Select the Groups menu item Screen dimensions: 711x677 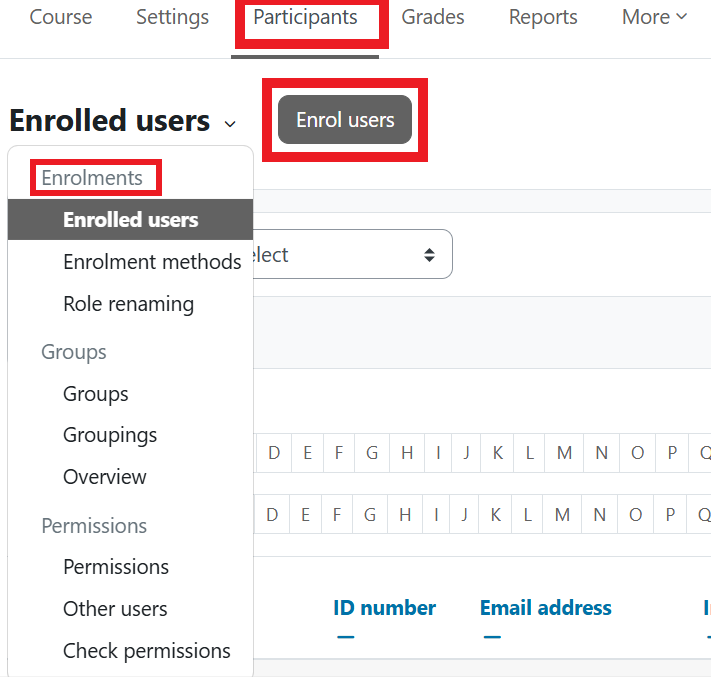[95, 394]
